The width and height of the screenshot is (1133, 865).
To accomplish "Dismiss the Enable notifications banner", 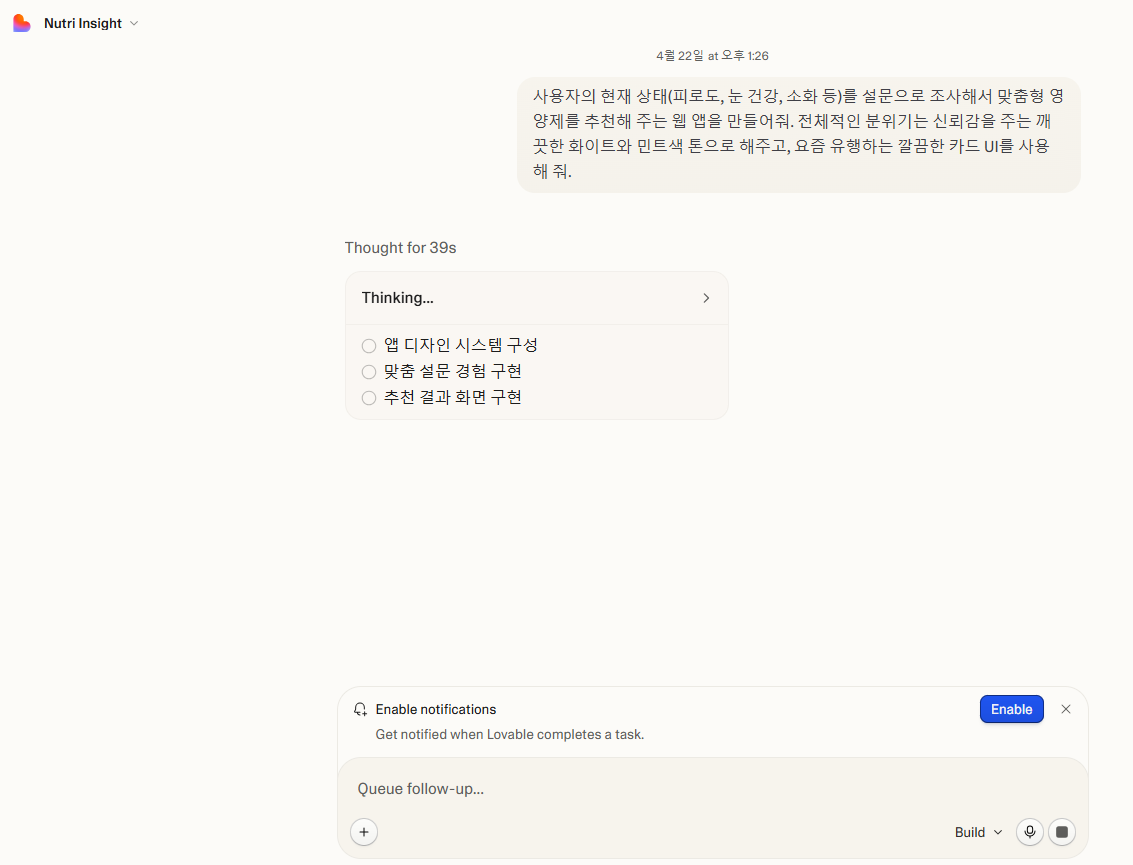I will 1066,709.
